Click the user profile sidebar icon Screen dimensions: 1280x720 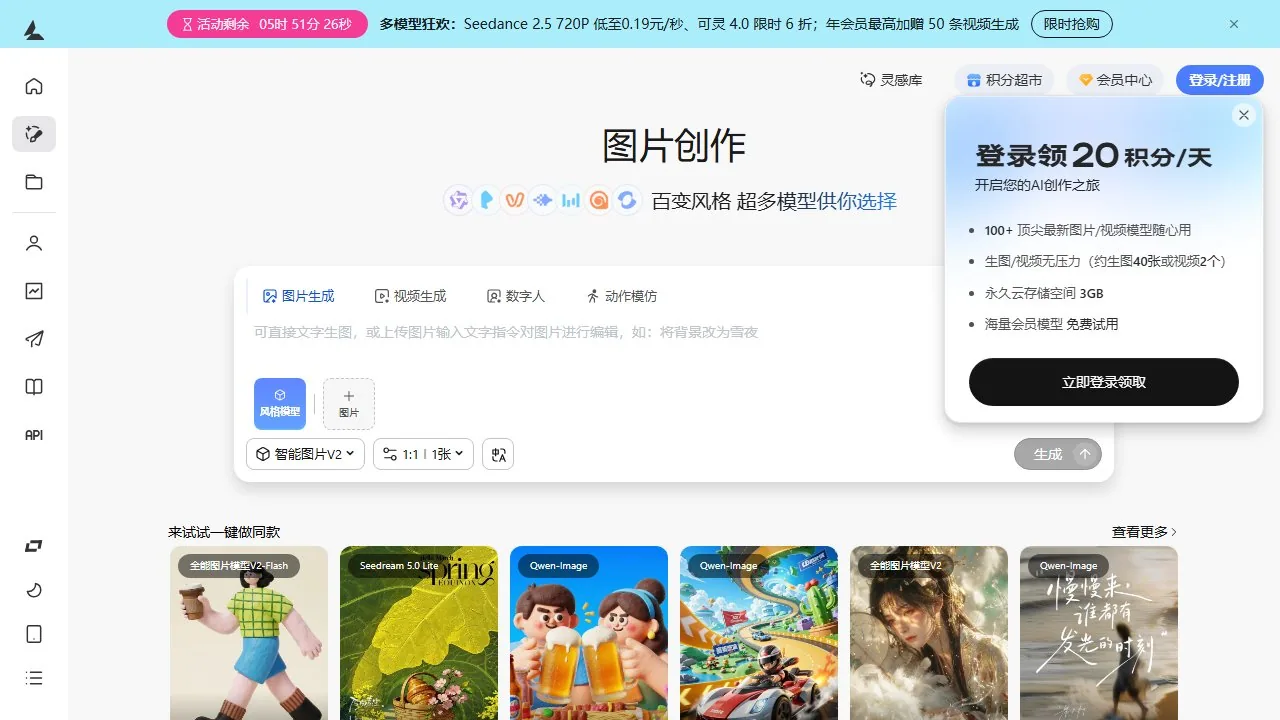pyautogui.click(x=34, y=243)
